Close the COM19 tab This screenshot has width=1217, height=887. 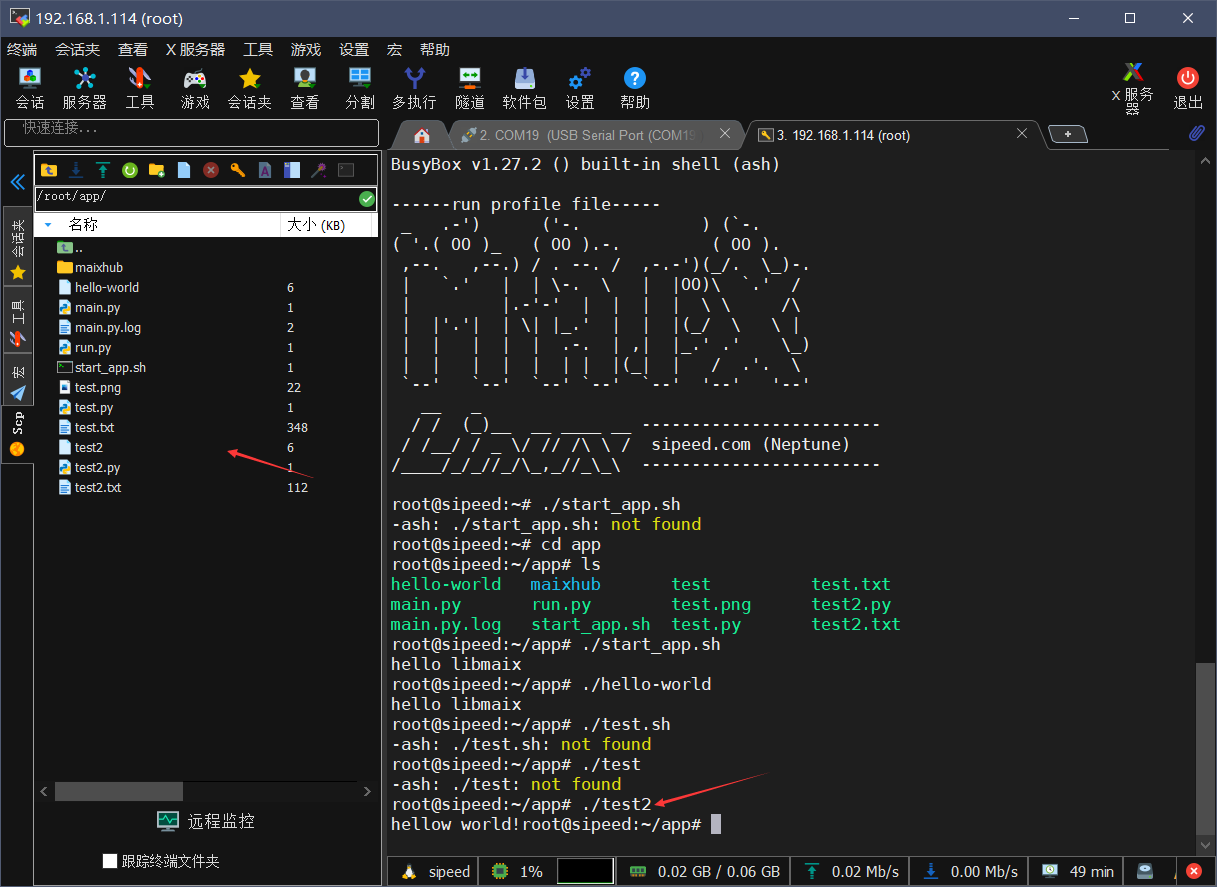click(x=724, y=133)
